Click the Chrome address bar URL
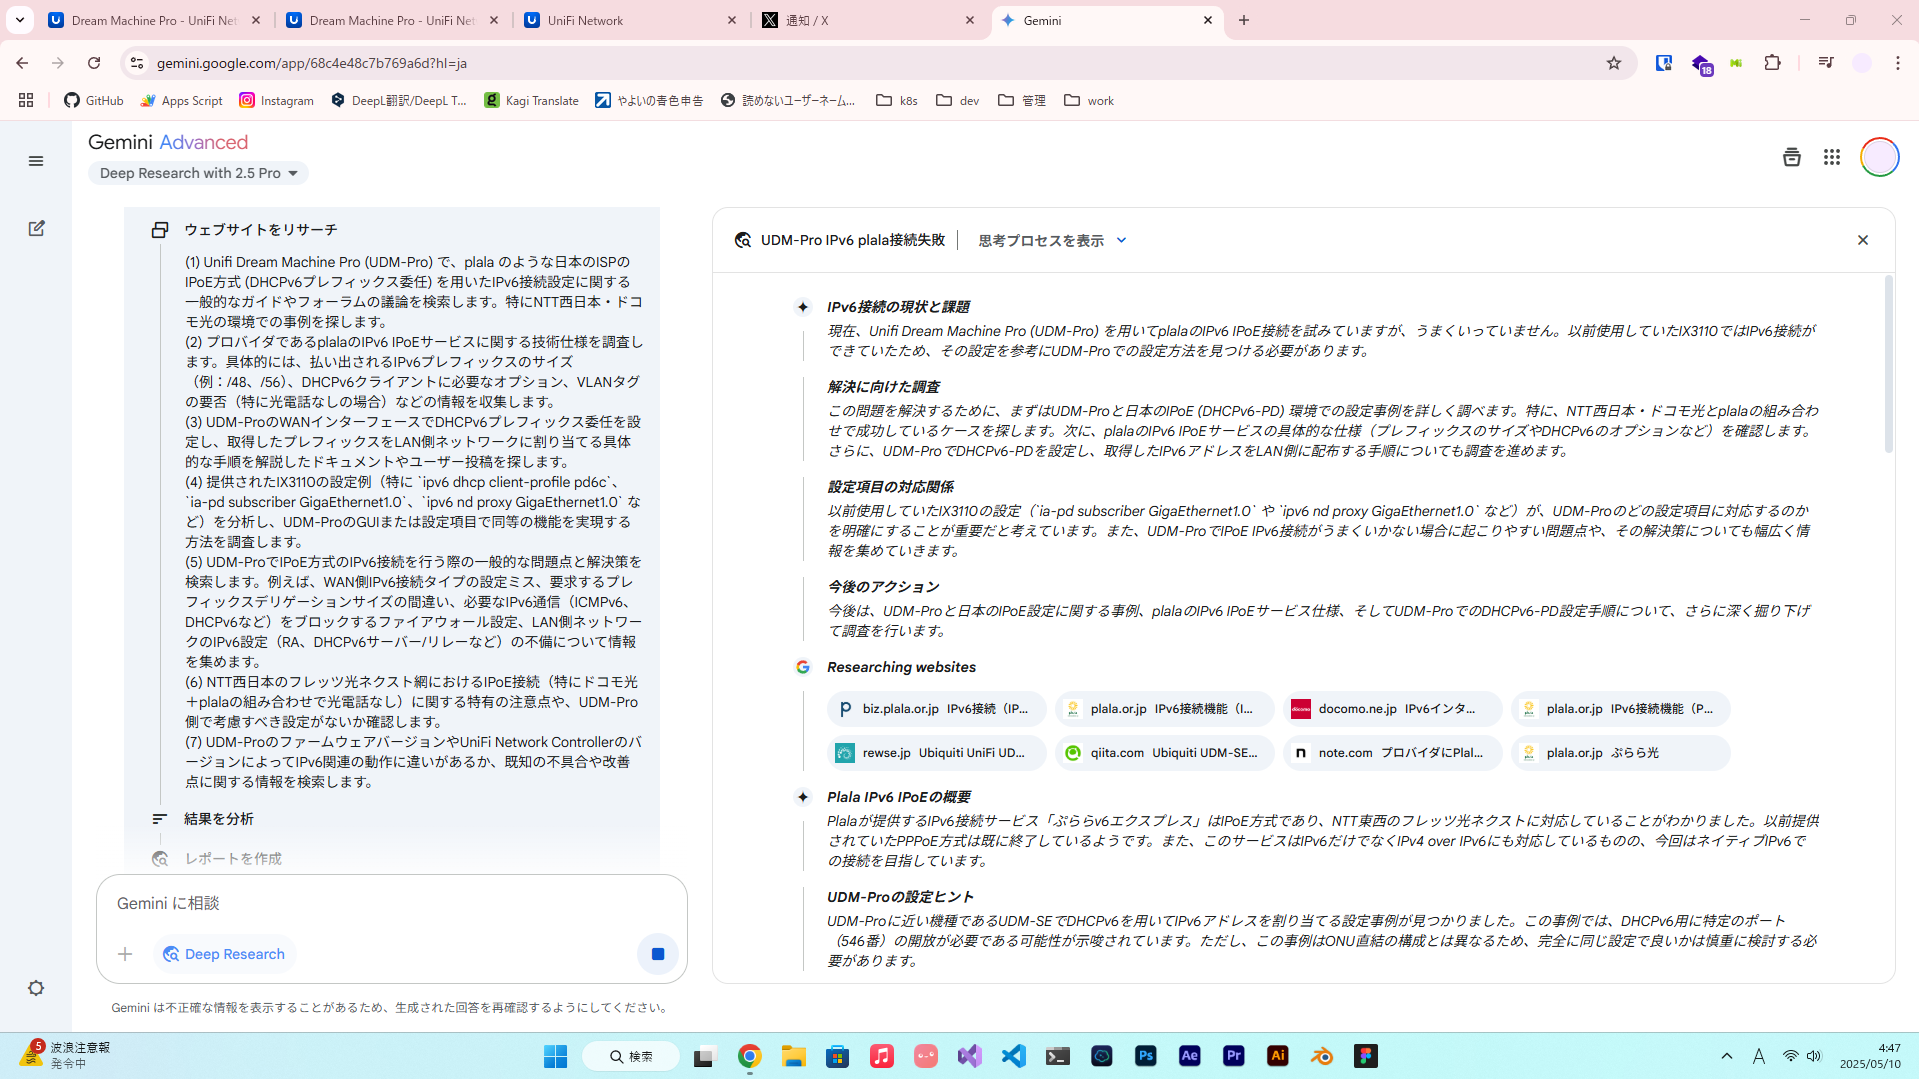This screenshot has height=1079, width=1919. pos(312,63)
